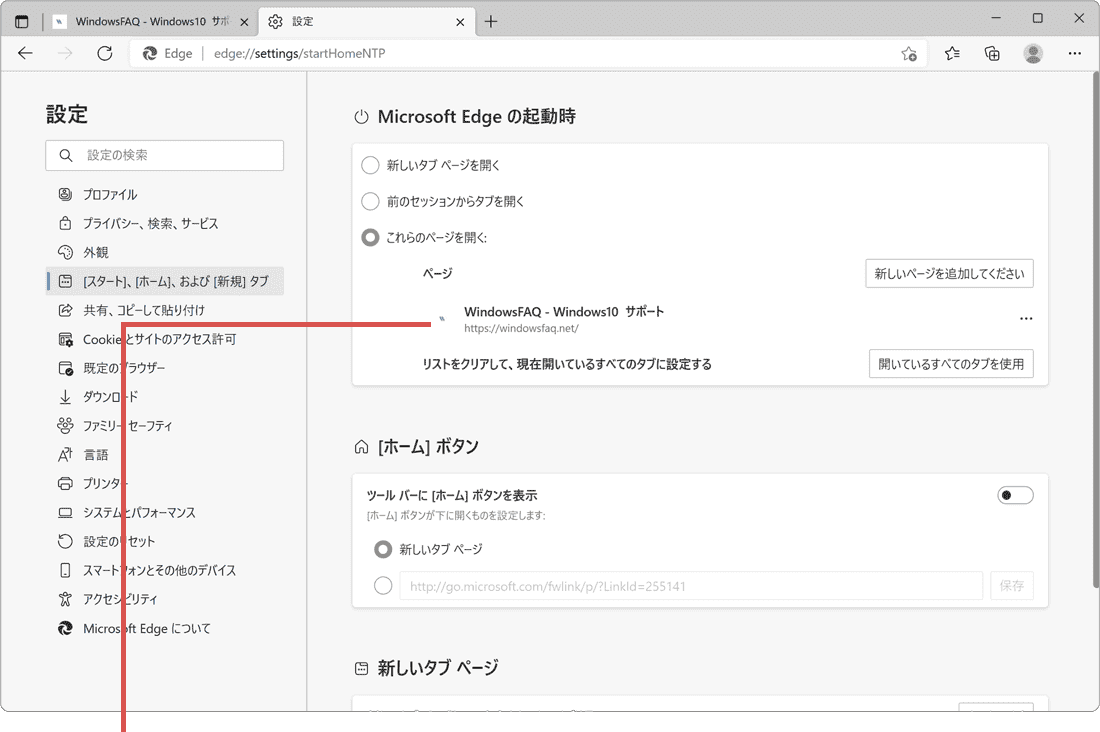Viewport: 1100px width, 732px height.
Task: Reload the page with Refresh icon
Action: 105,53
